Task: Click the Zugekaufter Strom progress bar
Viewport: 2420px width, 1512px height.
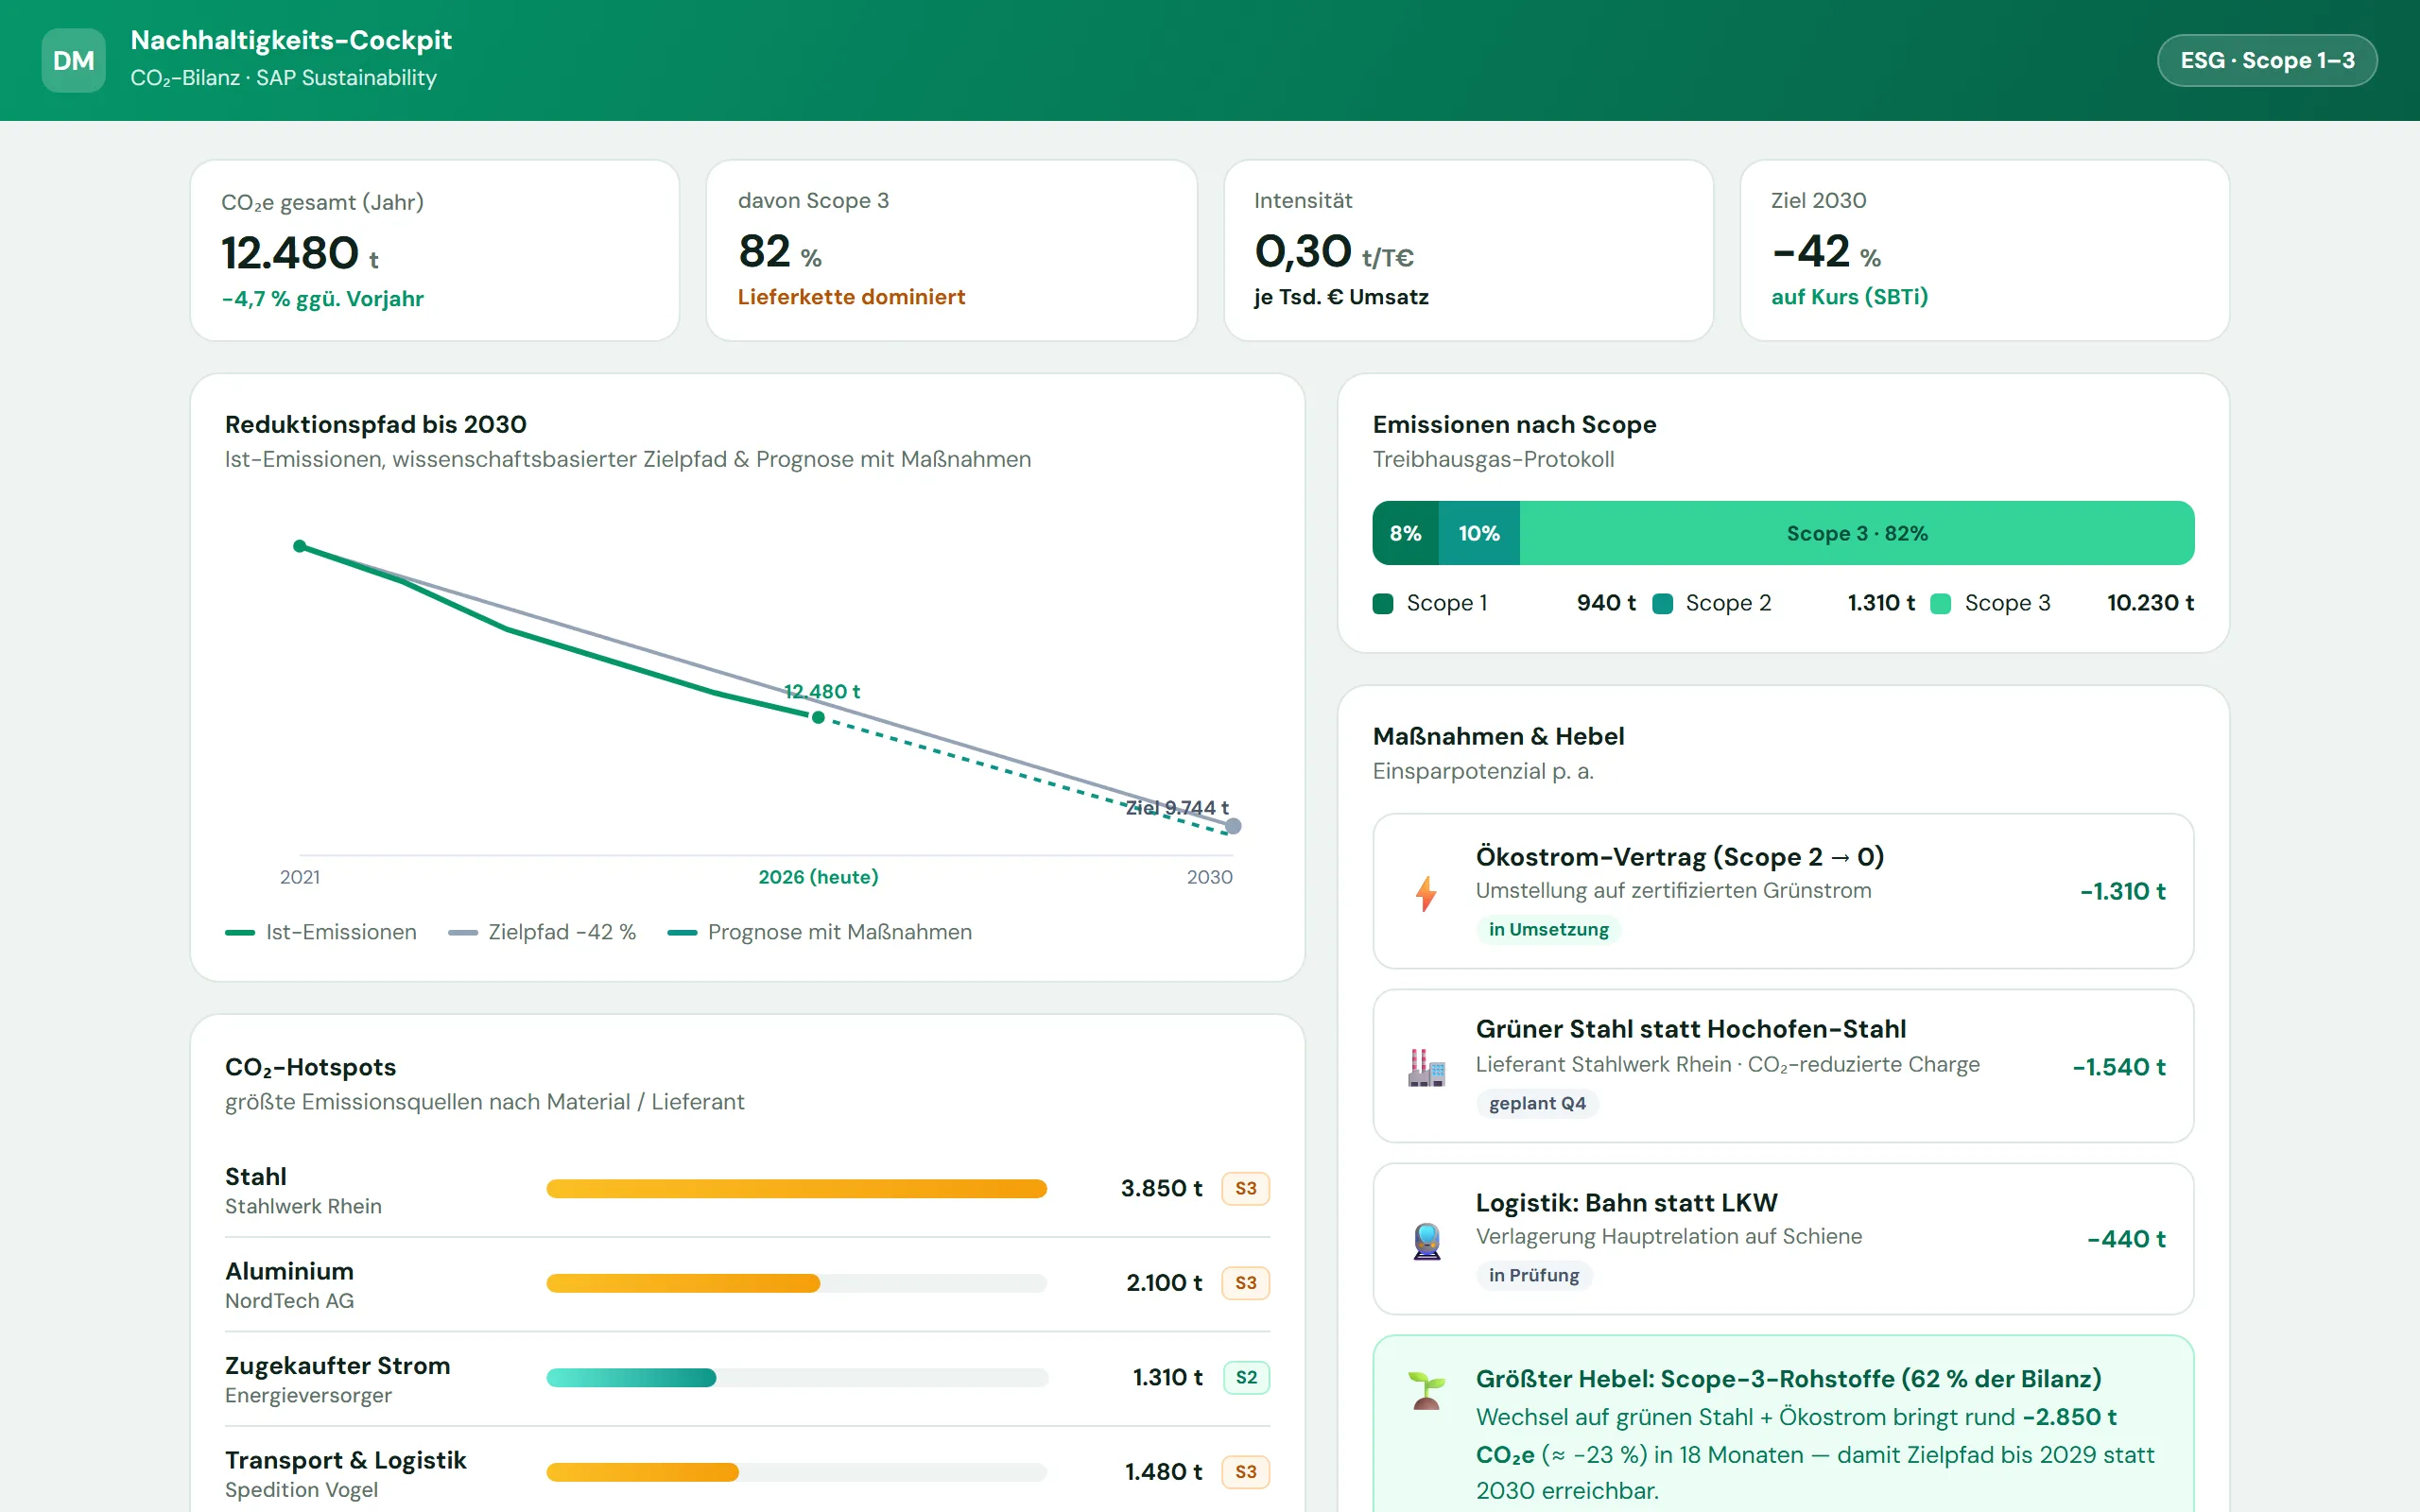Action: [x=796, y=1378]
